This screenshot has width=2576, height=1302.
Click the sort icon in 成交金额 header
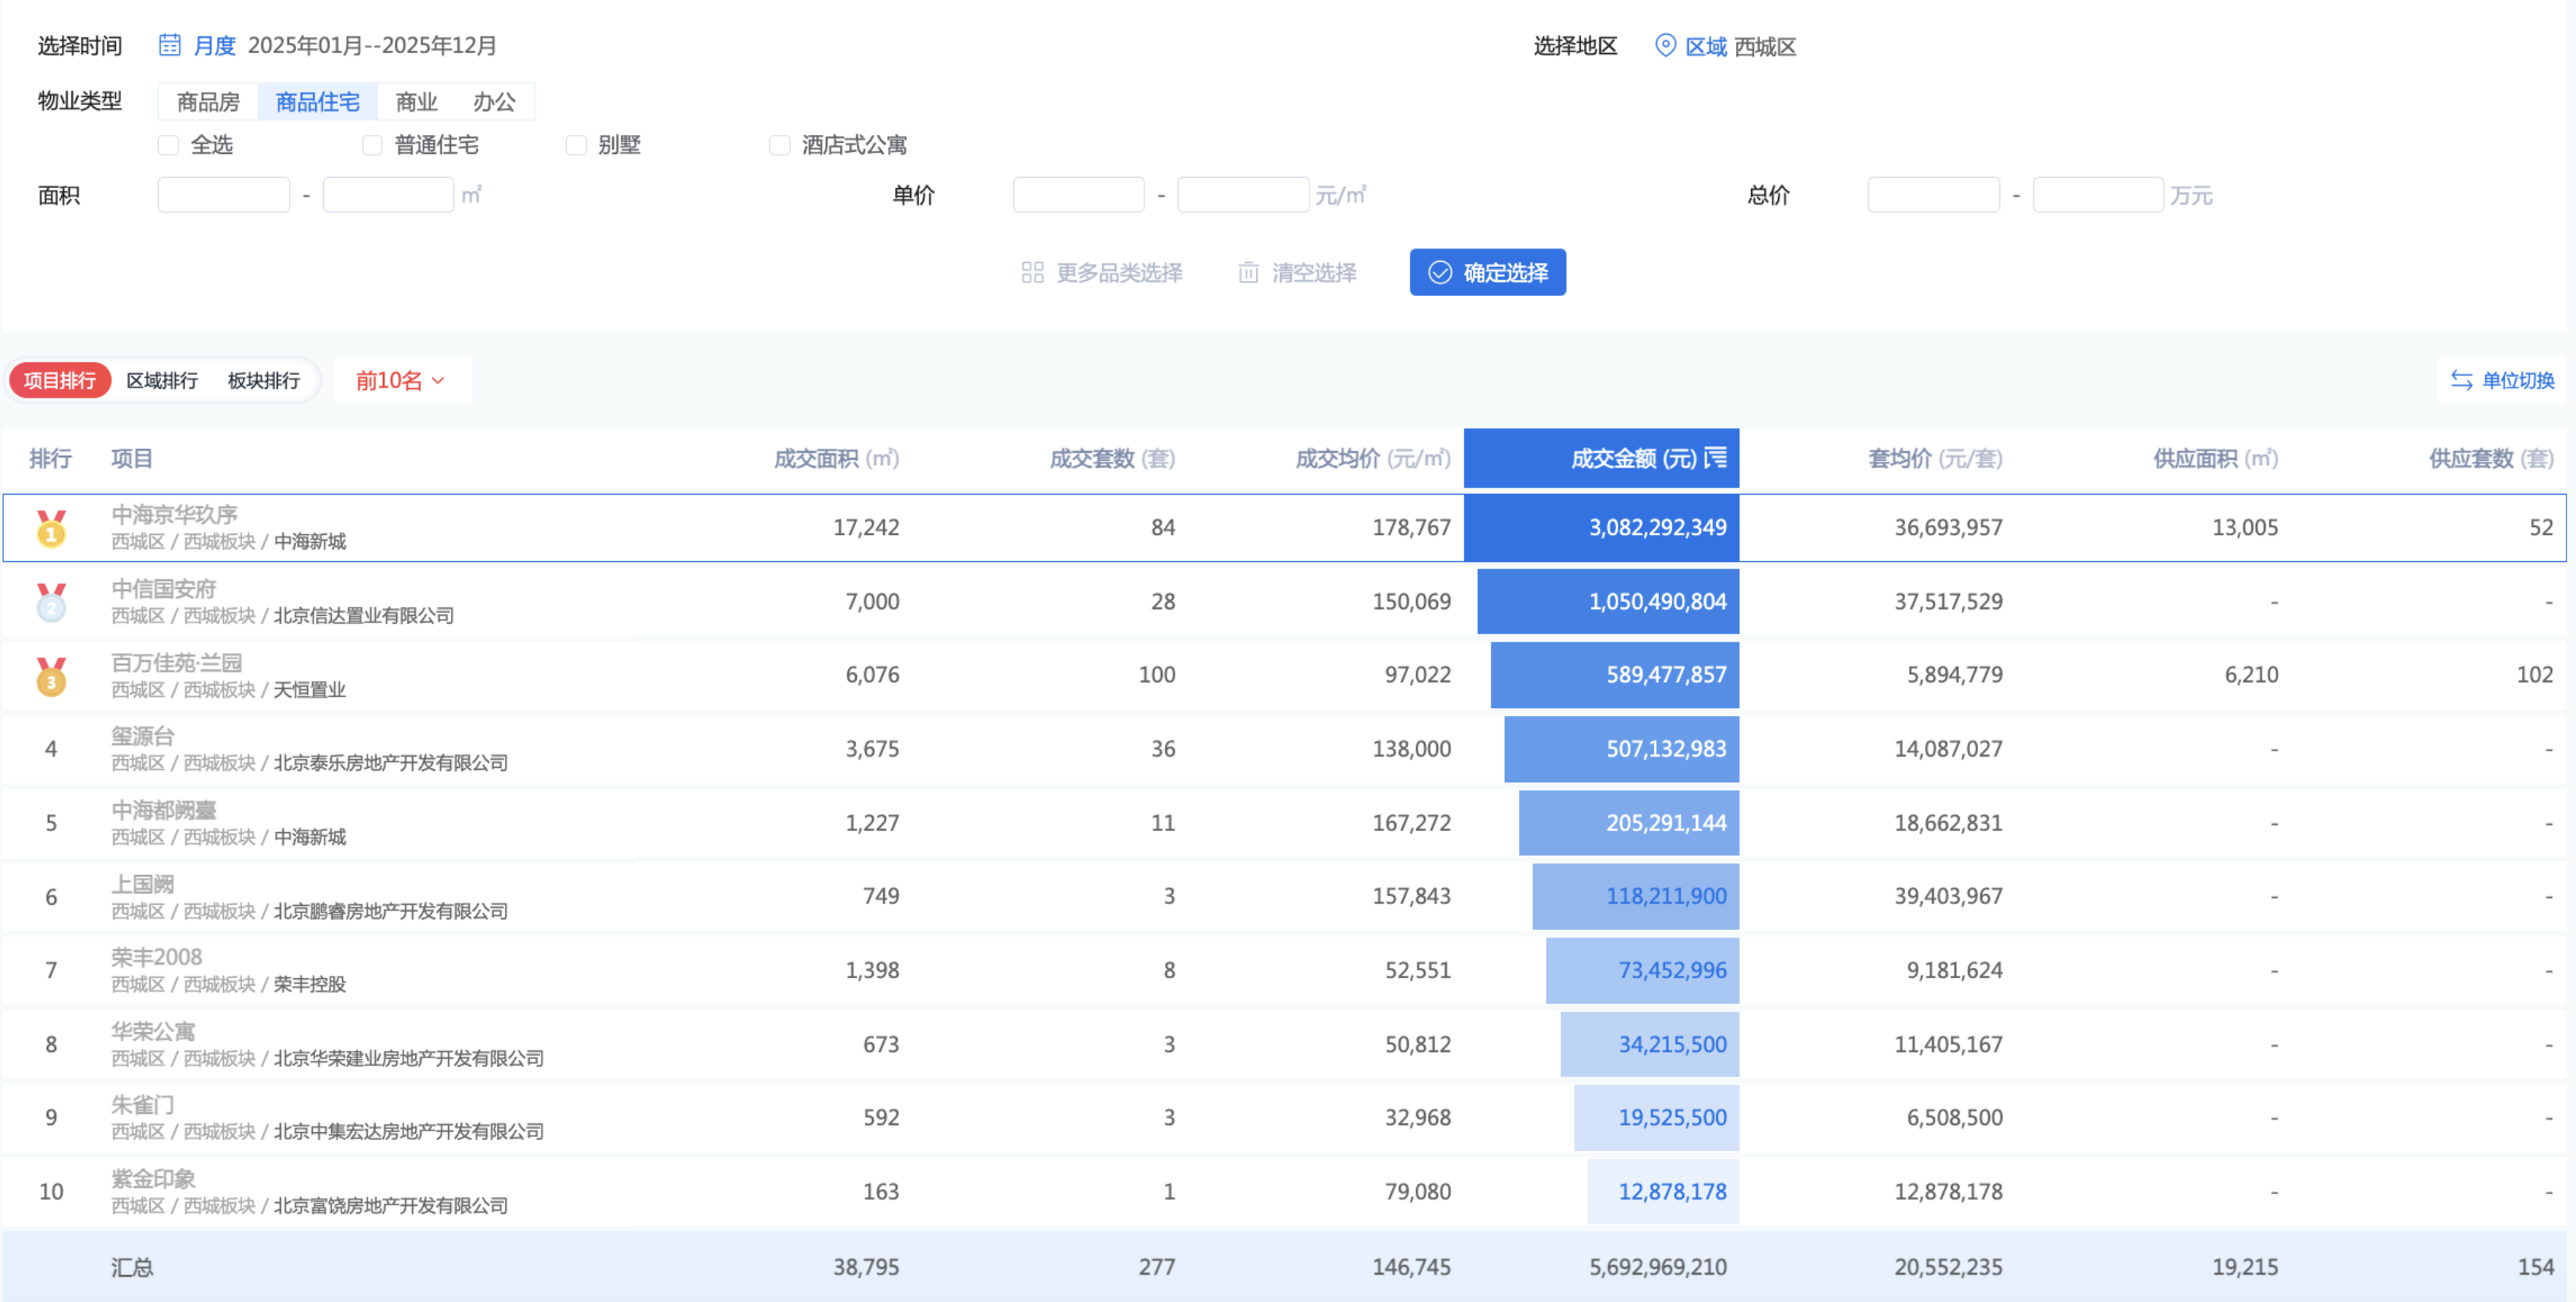click(1716, 458)
